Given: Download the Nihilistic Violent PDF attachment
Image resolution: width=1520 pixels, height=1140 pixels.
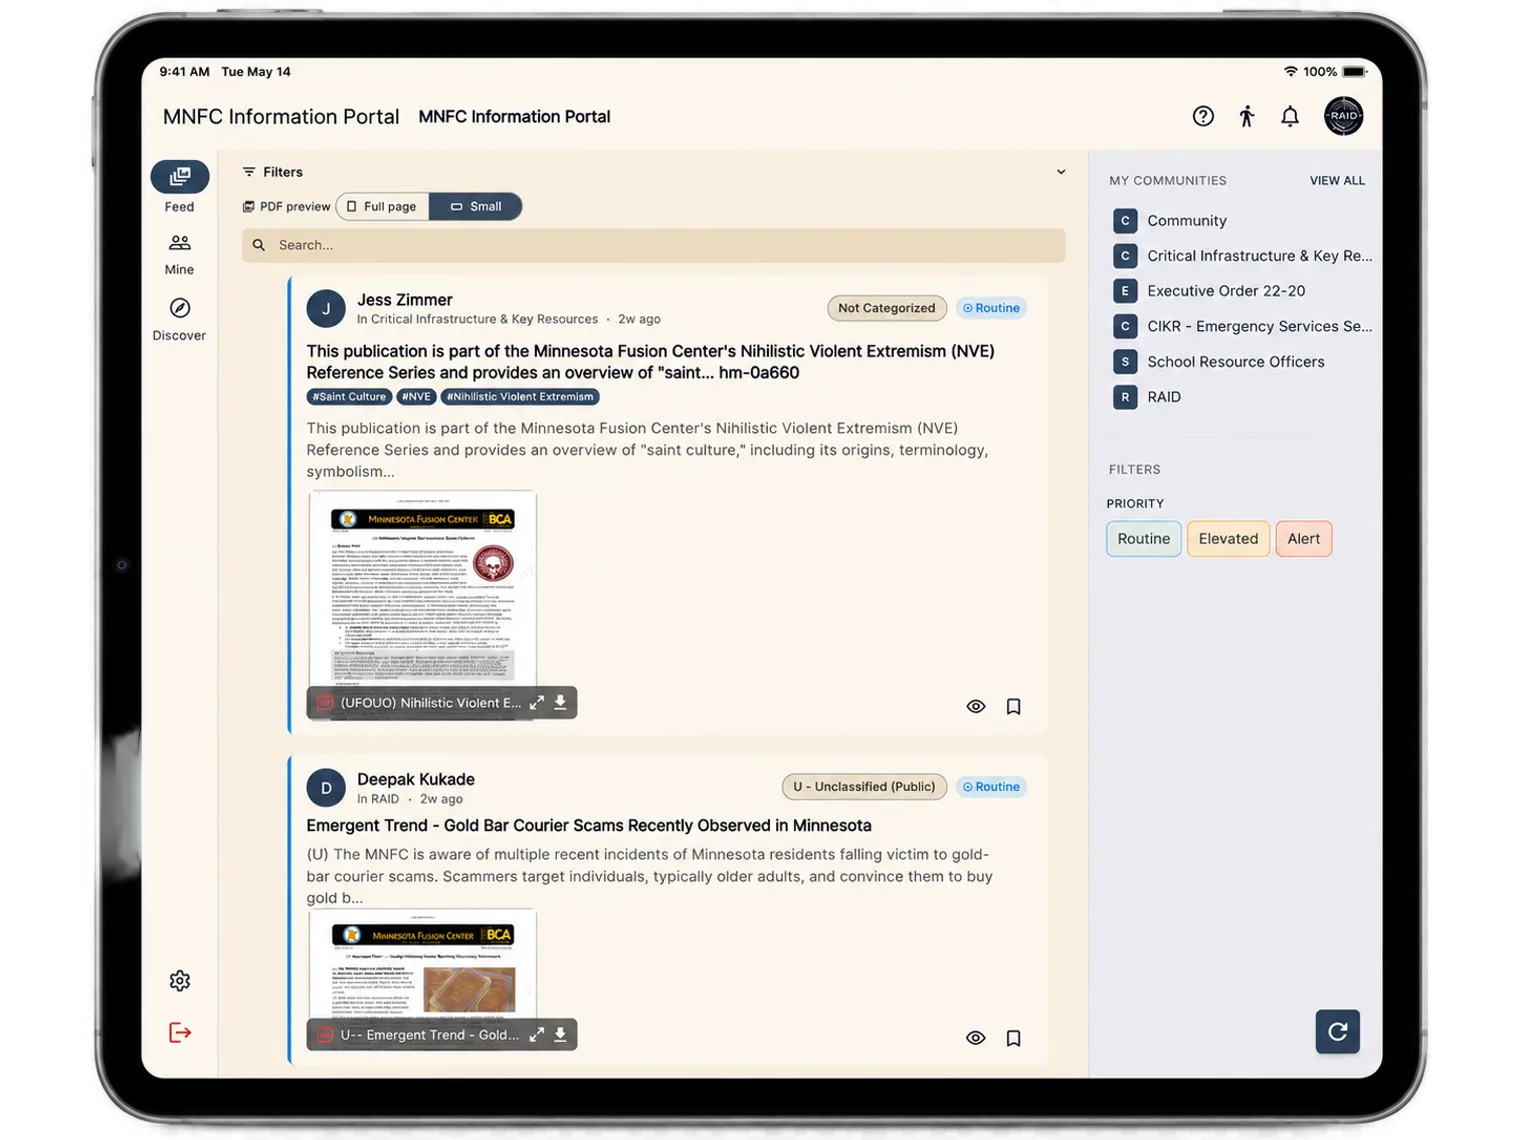Looking at the screenshot, I should click(x=561, y=703).
